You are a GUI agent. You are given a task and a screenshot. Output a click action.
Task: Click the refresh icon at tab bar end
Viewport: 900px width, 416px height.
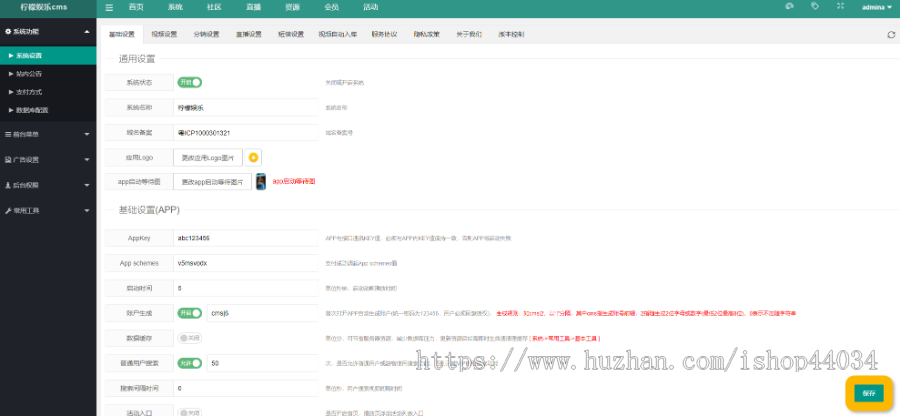click(891, 34)
